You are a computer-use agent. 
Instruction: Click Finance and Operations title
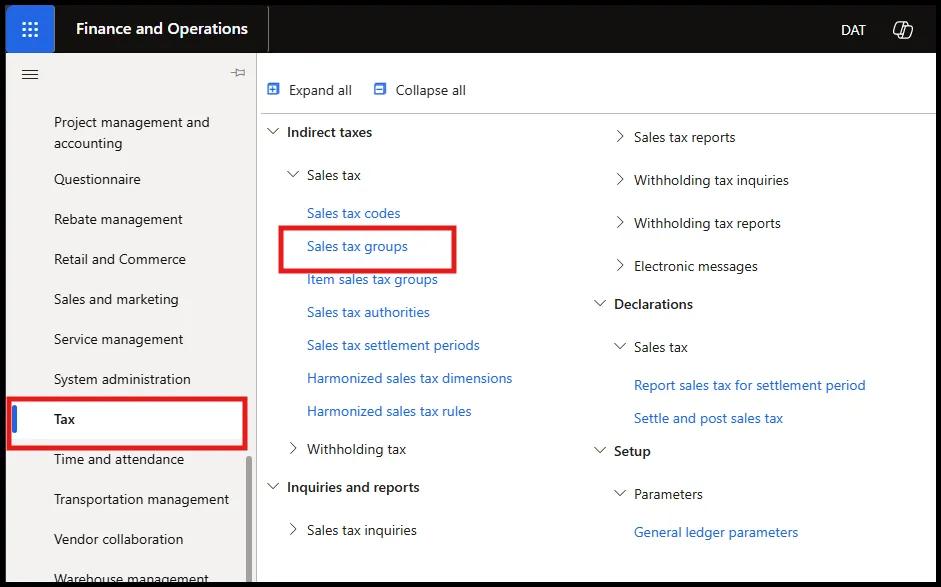coord(161,29)
